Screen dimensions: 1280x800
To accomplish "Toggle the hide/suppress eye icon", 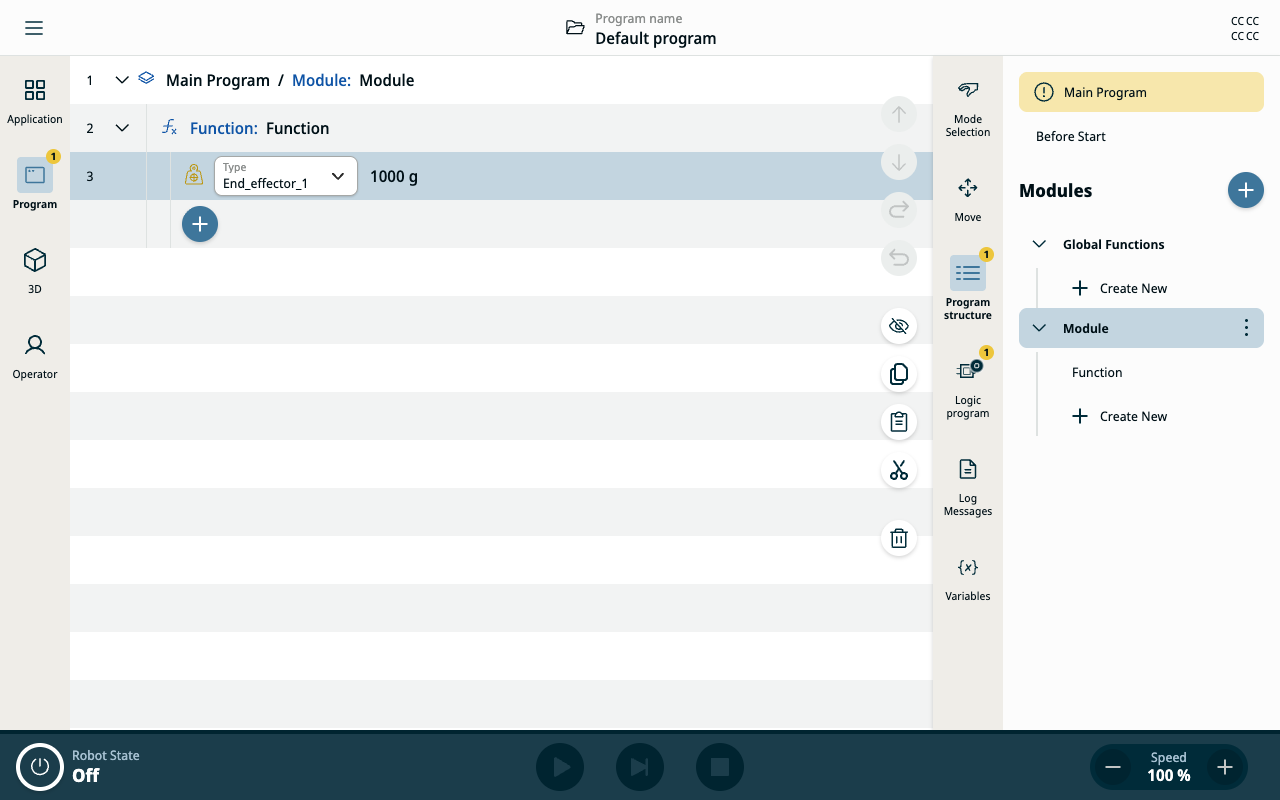I will [x=899, y=326].
